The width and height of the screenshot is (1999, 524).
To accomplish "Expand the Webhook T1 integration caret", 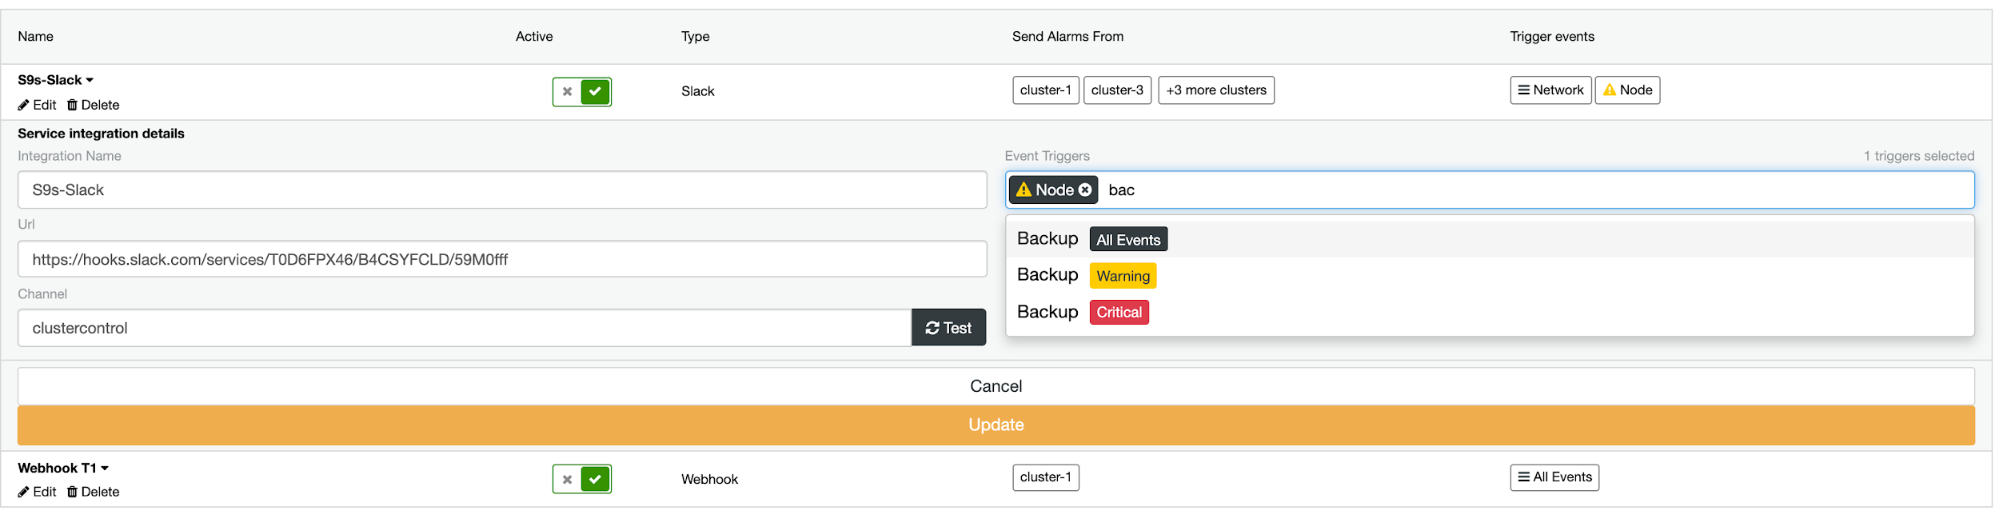I will coord(105,468).
